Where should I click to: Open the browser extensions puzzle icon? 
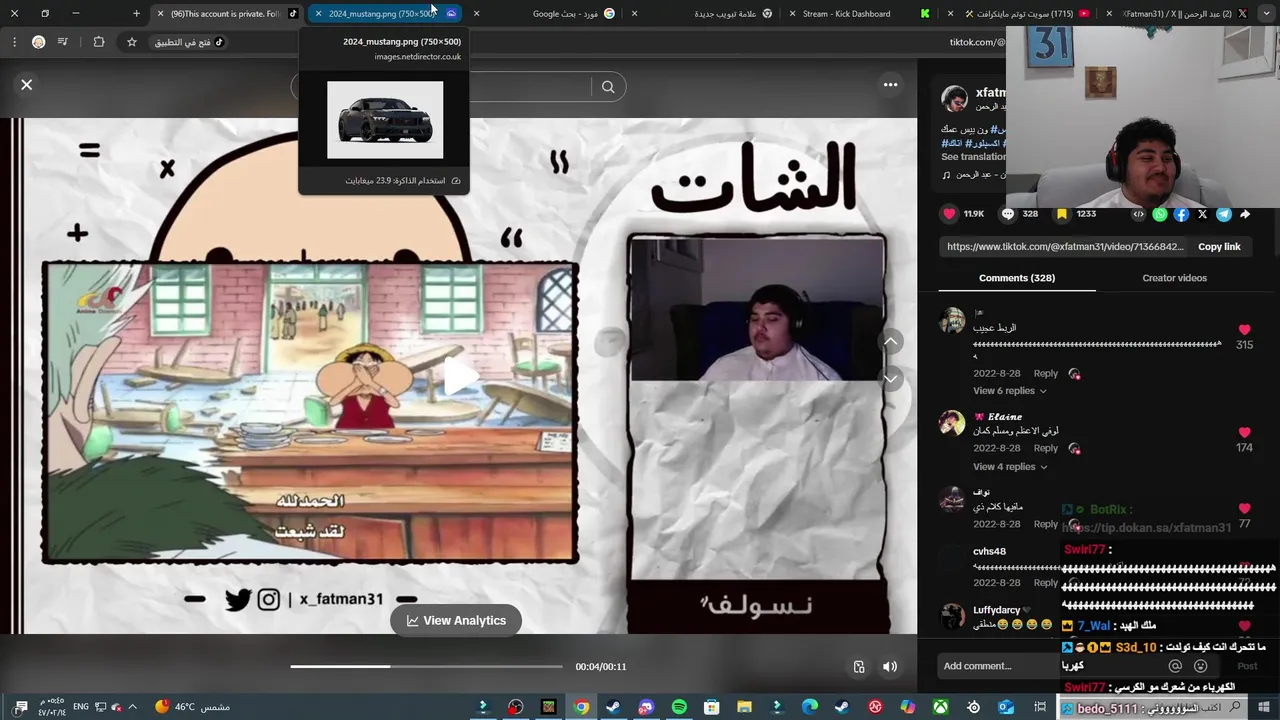pyautogui.click(x=98, y=42)
